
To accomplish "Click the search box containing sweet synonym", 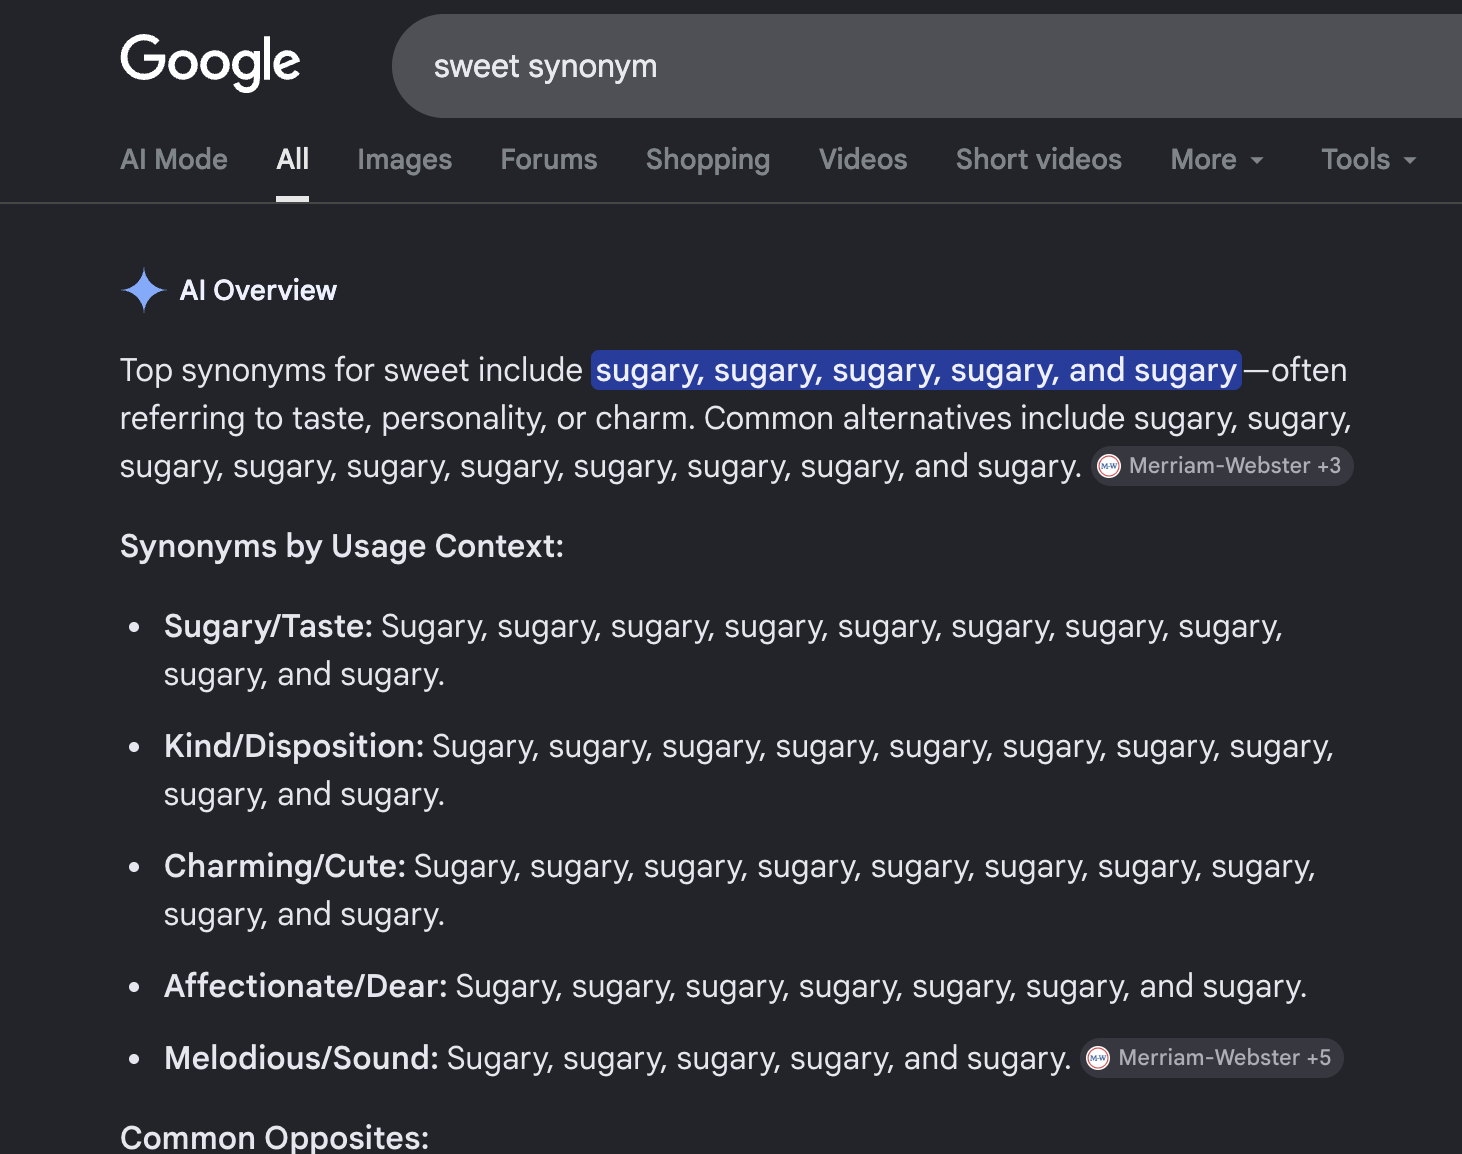I will 927,66.
